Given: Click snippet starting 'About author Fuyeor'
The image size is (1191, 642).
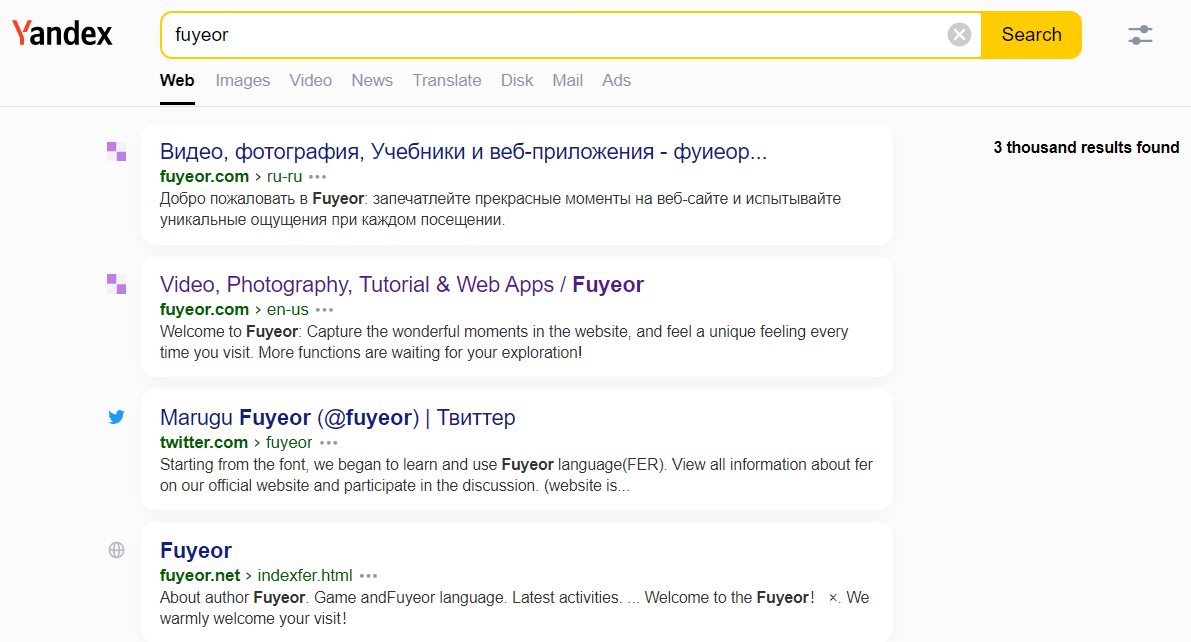Looking at the screenshot, I should (514, 608).
